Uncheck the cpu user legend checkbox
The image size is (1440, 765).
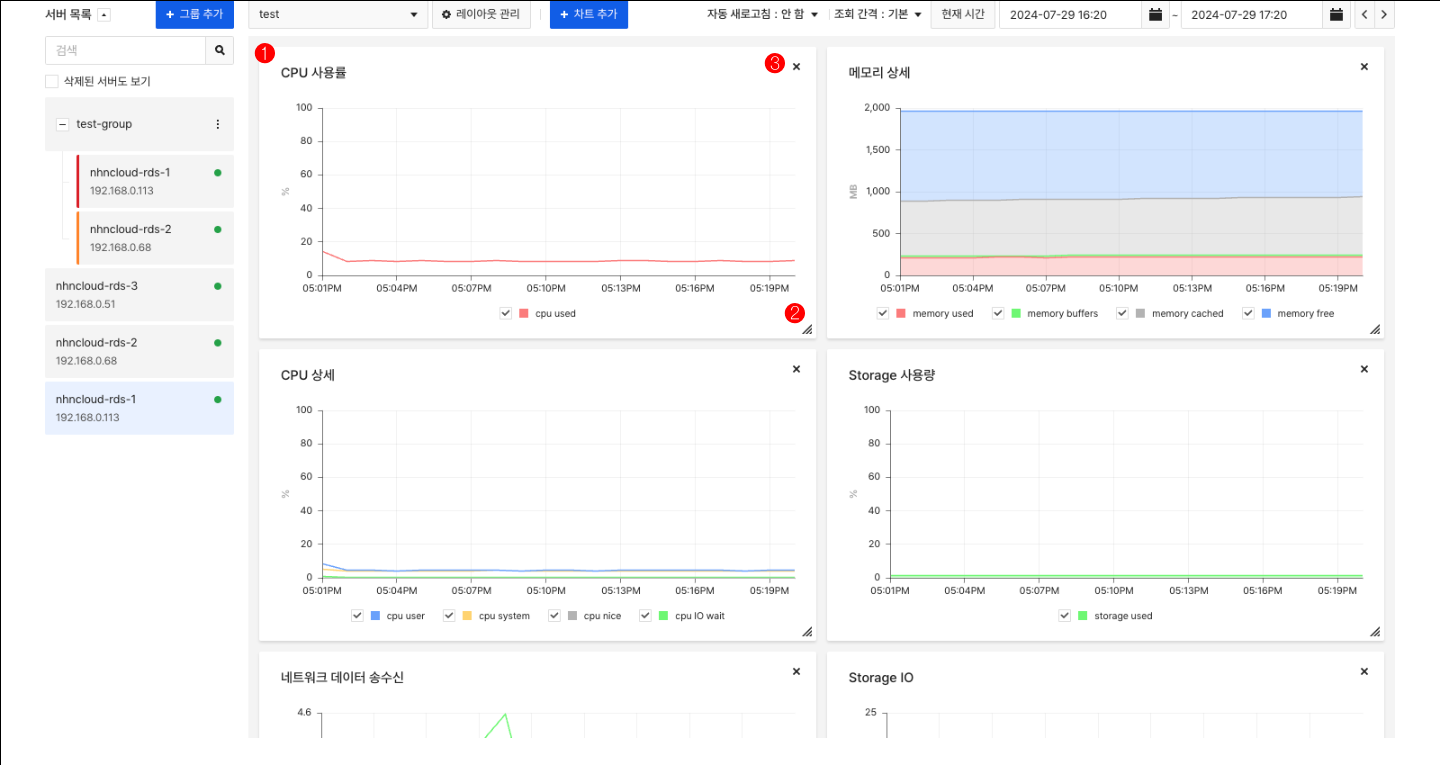tap(357, 616)
